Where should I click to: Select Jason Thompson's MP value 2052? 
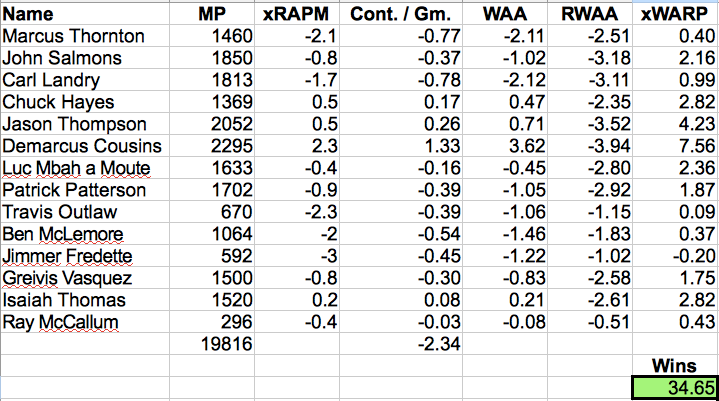(x=212, y=124)
